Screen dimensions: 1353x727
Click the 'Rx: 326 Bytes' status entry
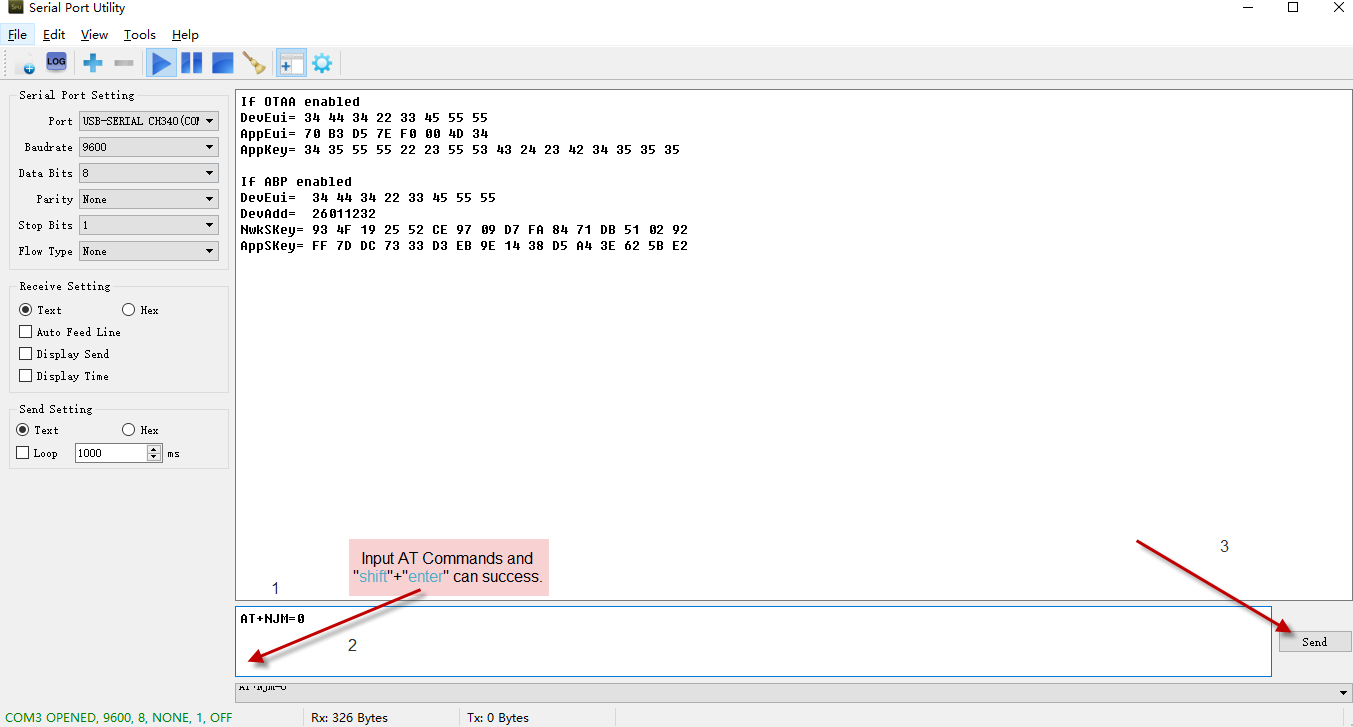350,718
